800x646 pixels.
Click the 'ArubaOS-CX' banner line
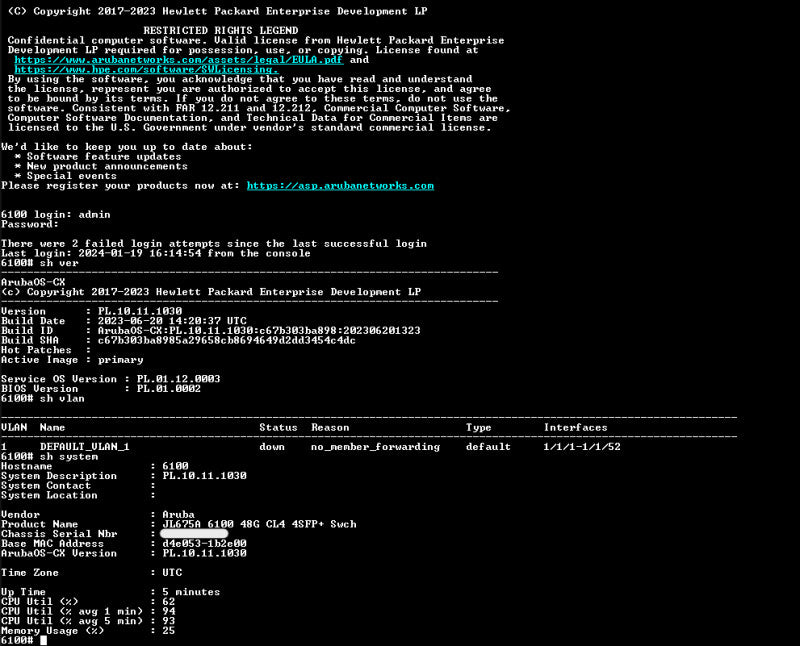[33, 282]
